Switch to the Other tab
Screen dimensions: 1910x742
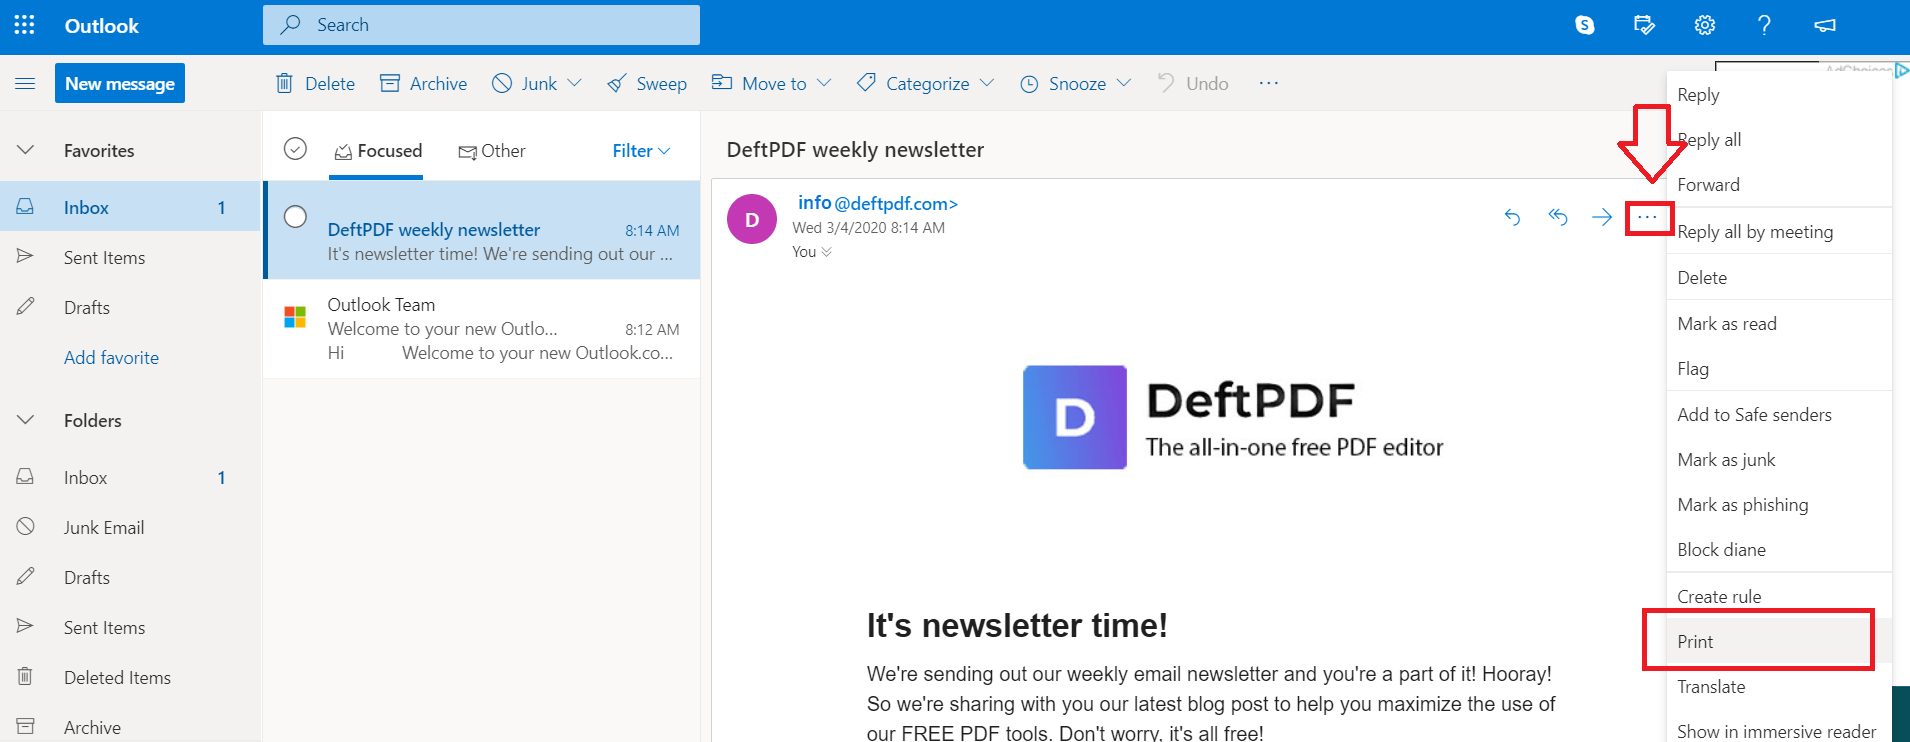click(x=491, y=151)
